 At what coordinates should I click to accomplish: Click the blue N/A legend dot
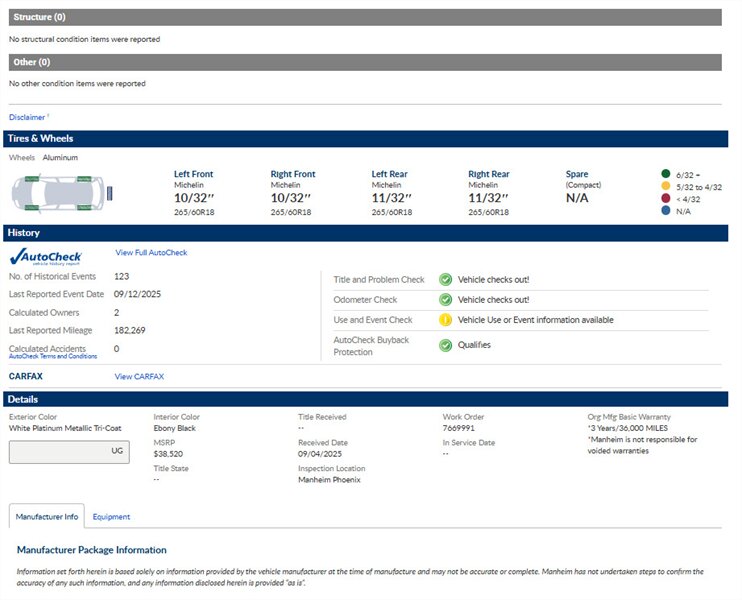666,211
